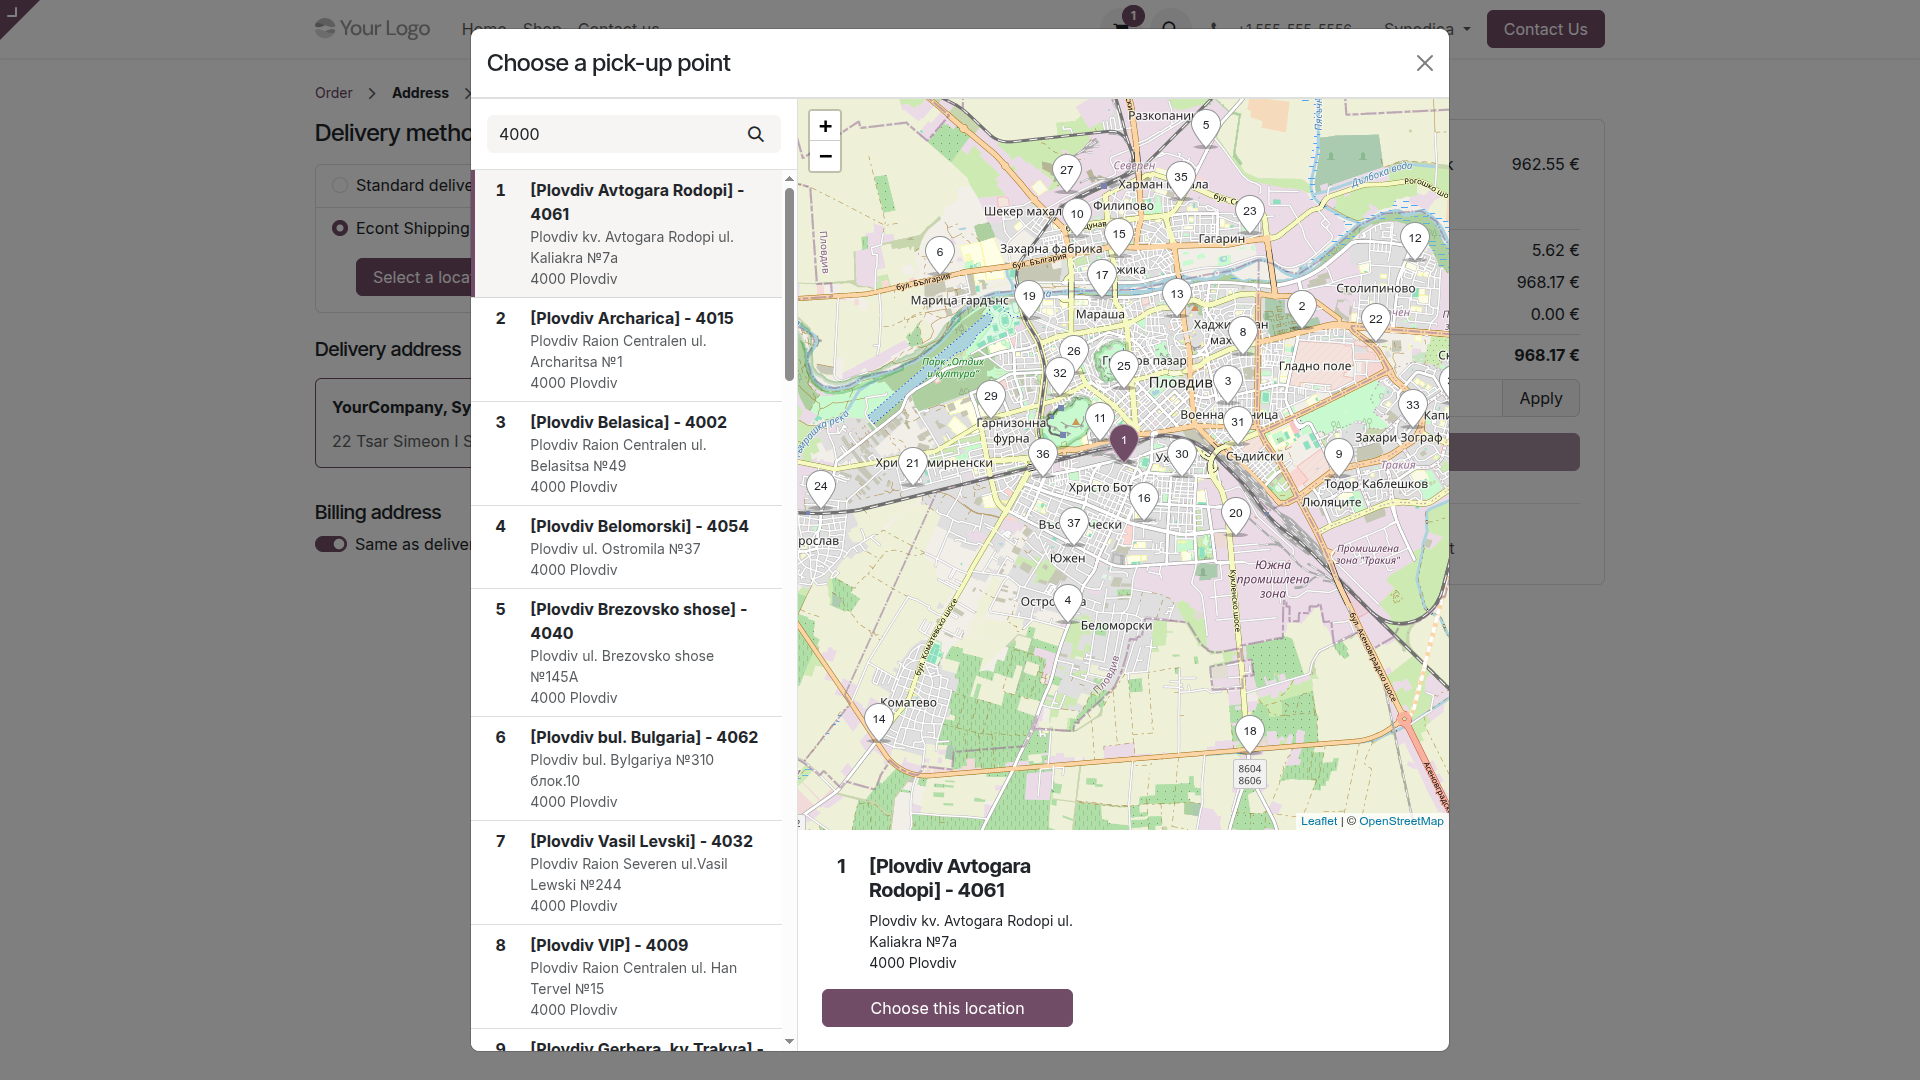Select map marker number 4
Screen dimensions: 1920x1080
pyautogui.click(x=1068, y=602)
